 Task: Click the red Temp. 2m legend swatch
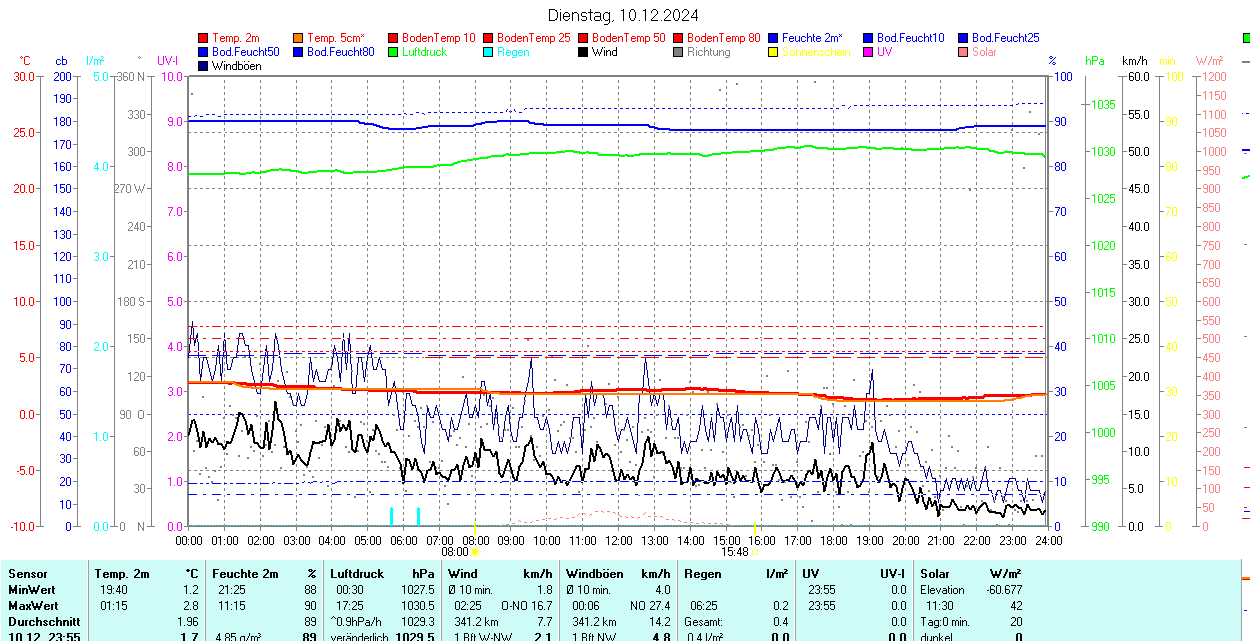point(204,38)
